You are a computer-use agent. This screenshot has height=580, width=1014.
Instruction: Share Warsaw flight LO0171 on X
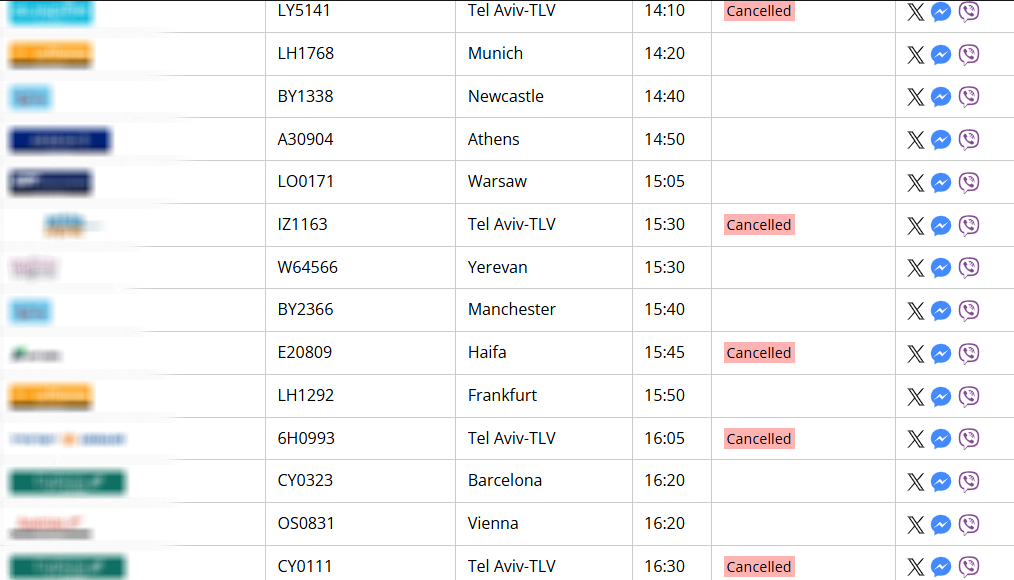915,182
